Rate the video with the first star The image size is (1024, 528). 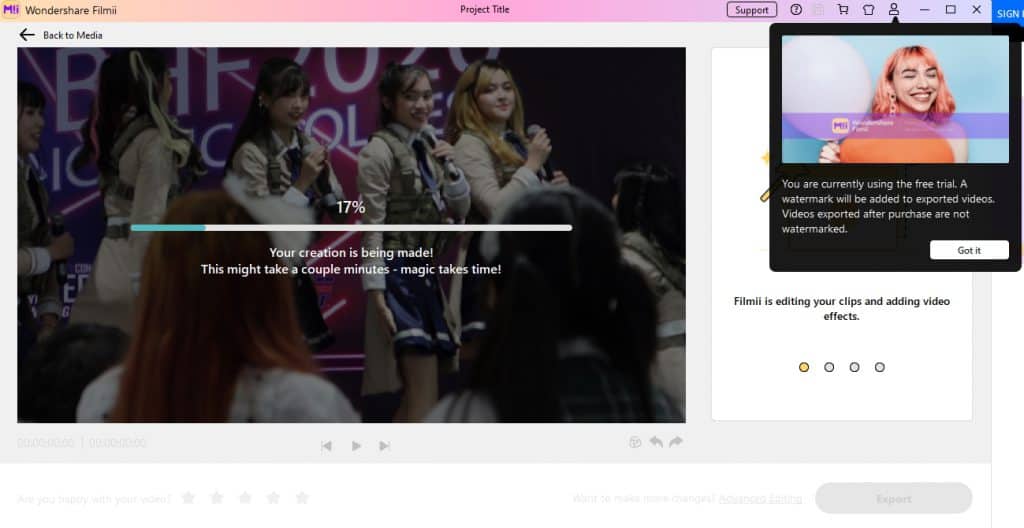[187, 497]
